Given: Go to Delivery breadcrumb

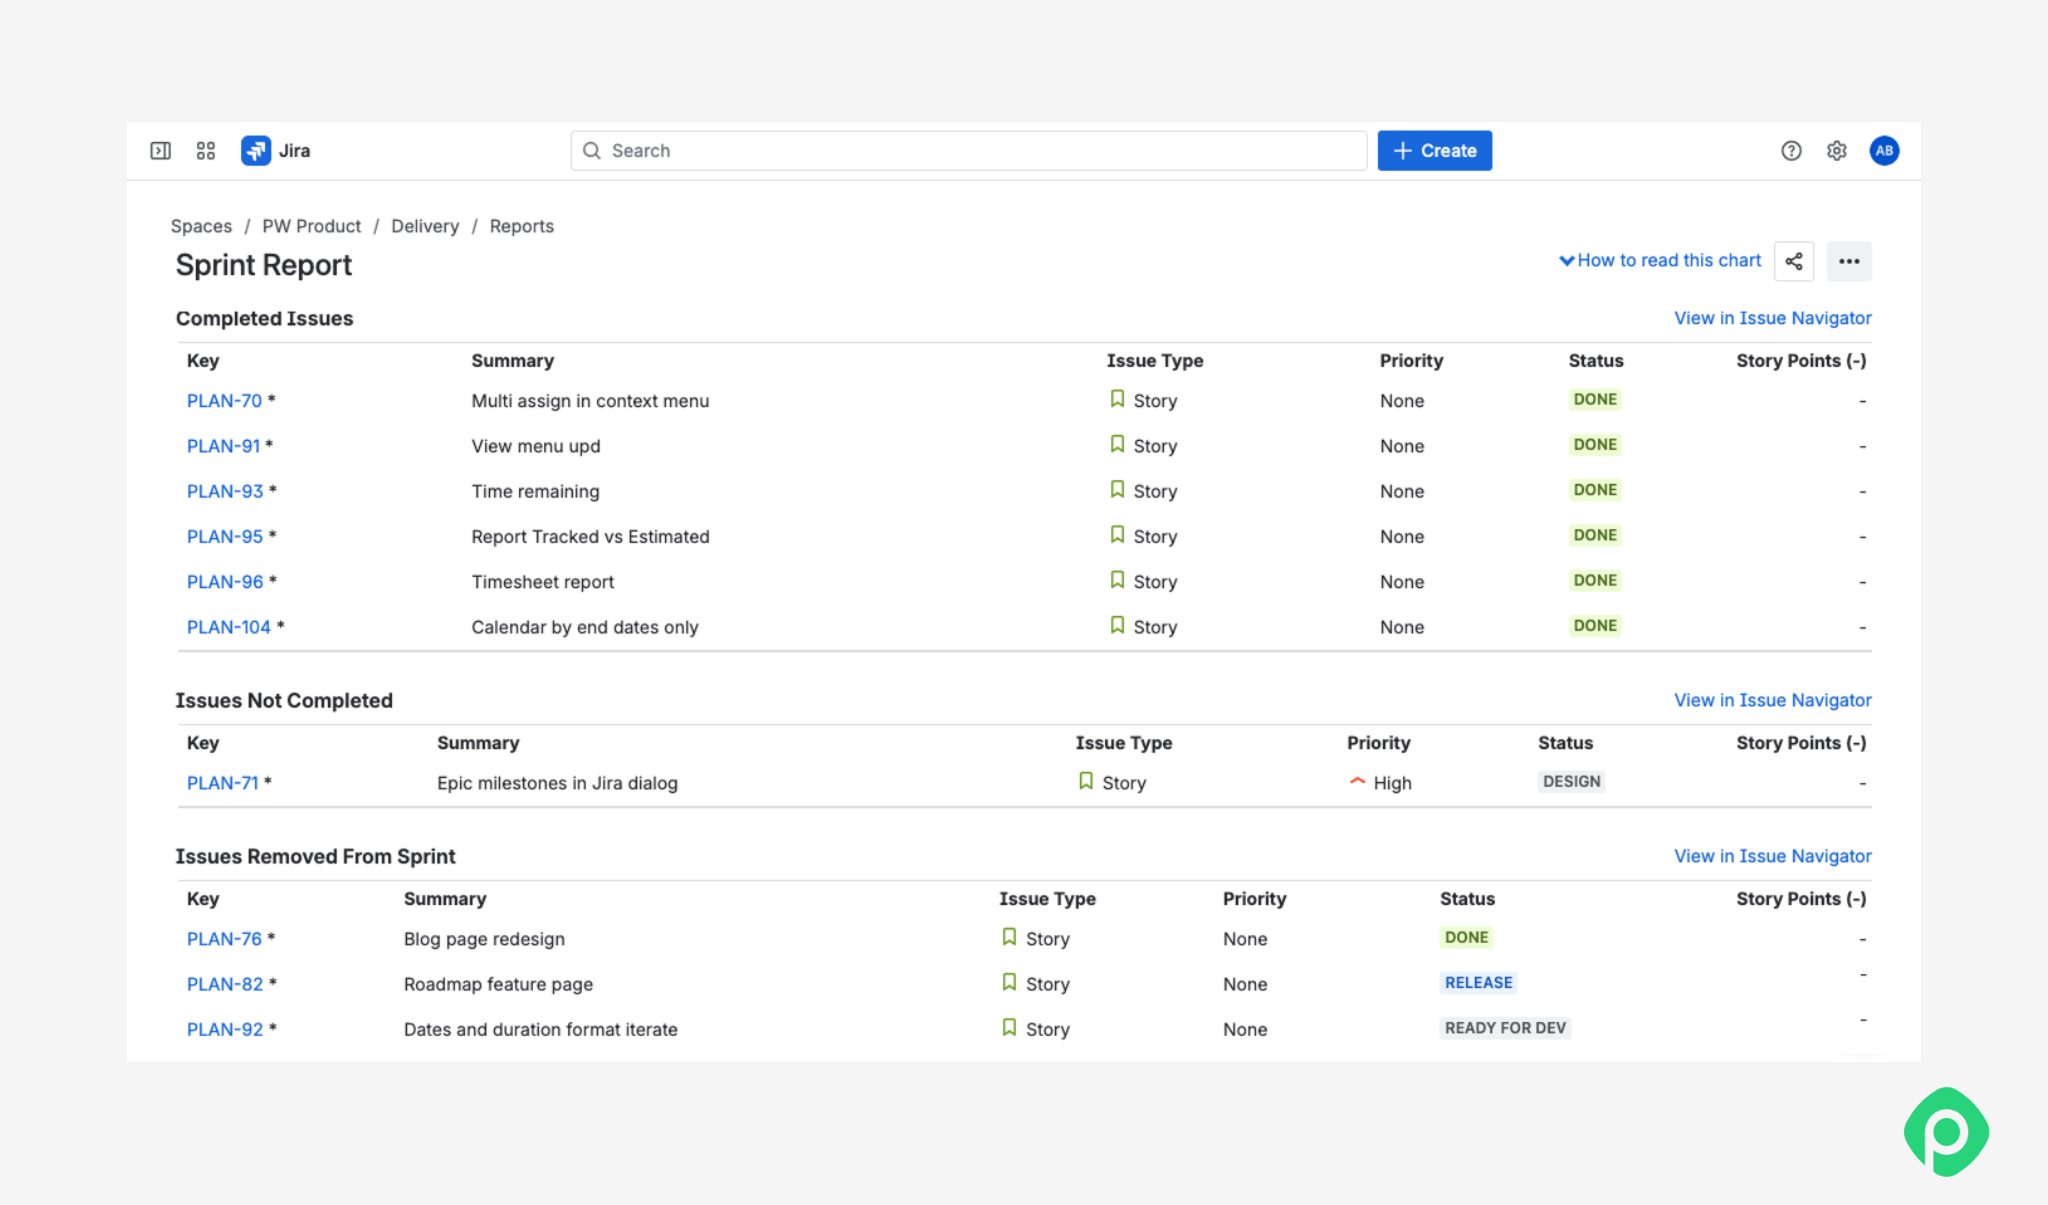Looking at the screenshot, I should (x=425, y=226).
